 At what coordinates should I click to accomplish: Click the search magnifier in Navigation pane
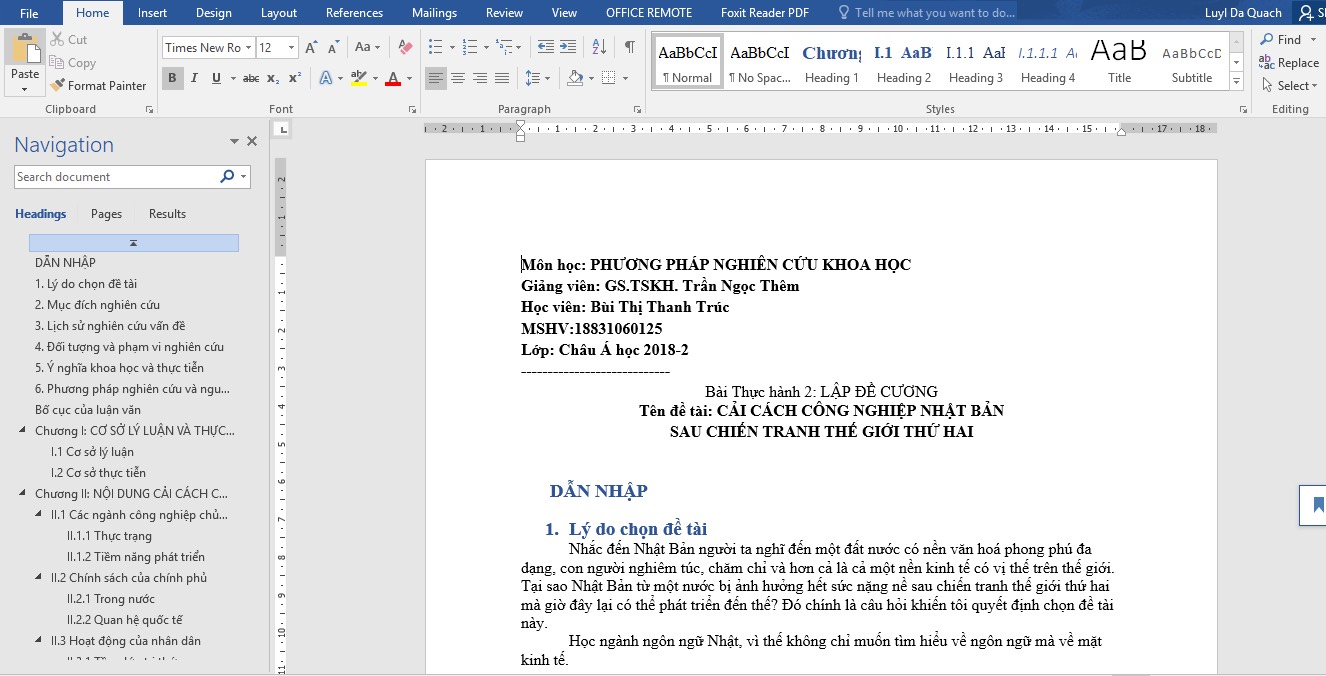[227, 177]
